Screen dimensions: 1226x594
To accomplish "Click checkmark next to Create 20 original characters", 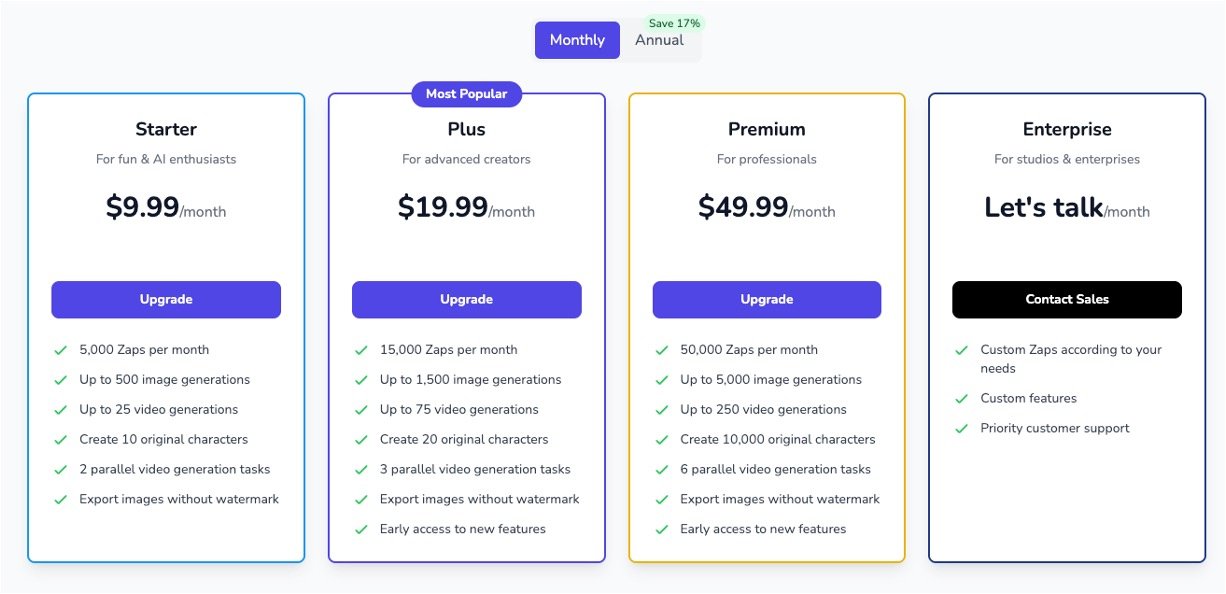I will [x=361, y=440].
